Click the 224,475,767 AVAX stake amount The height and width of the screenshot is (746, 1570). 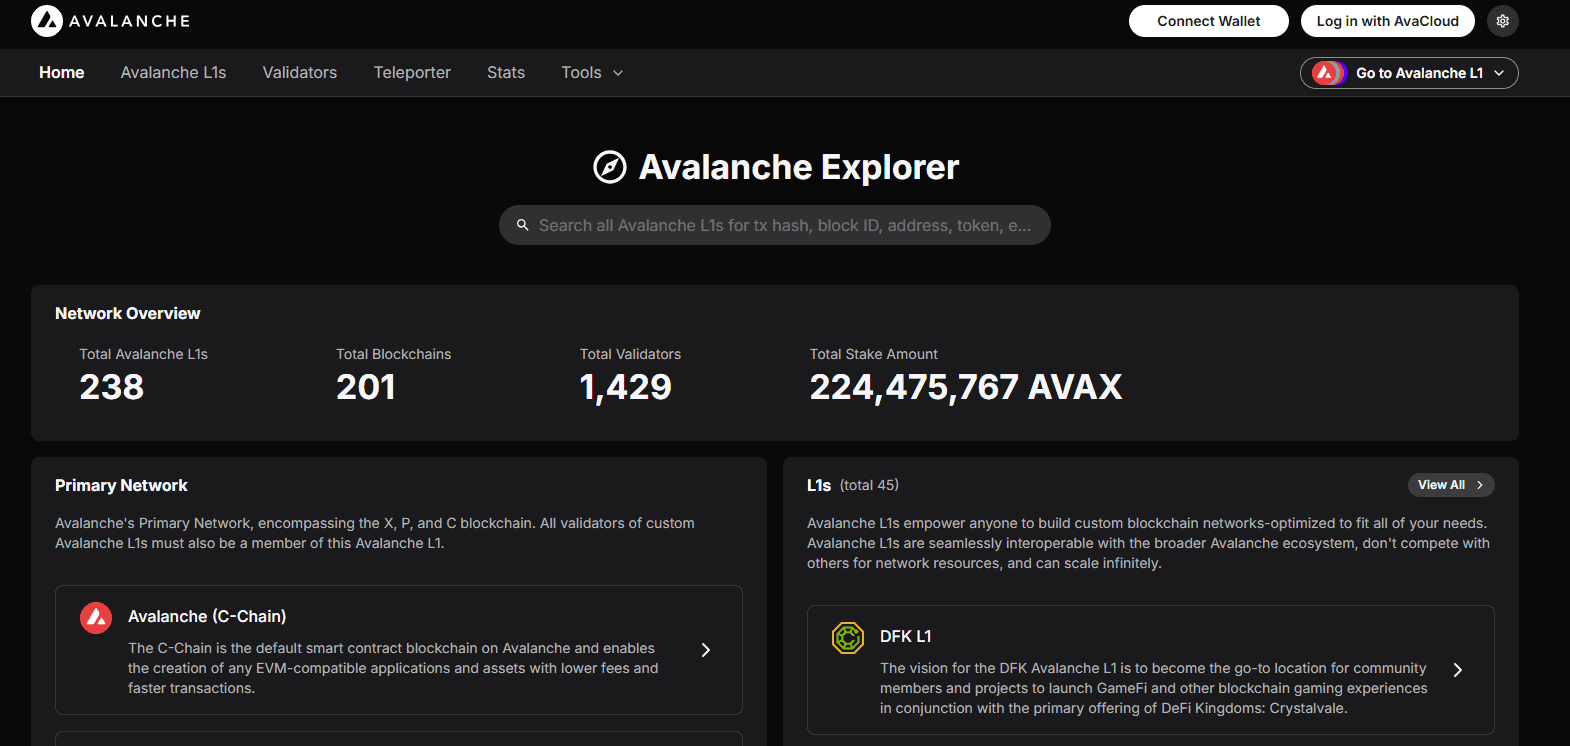[966, 387]
